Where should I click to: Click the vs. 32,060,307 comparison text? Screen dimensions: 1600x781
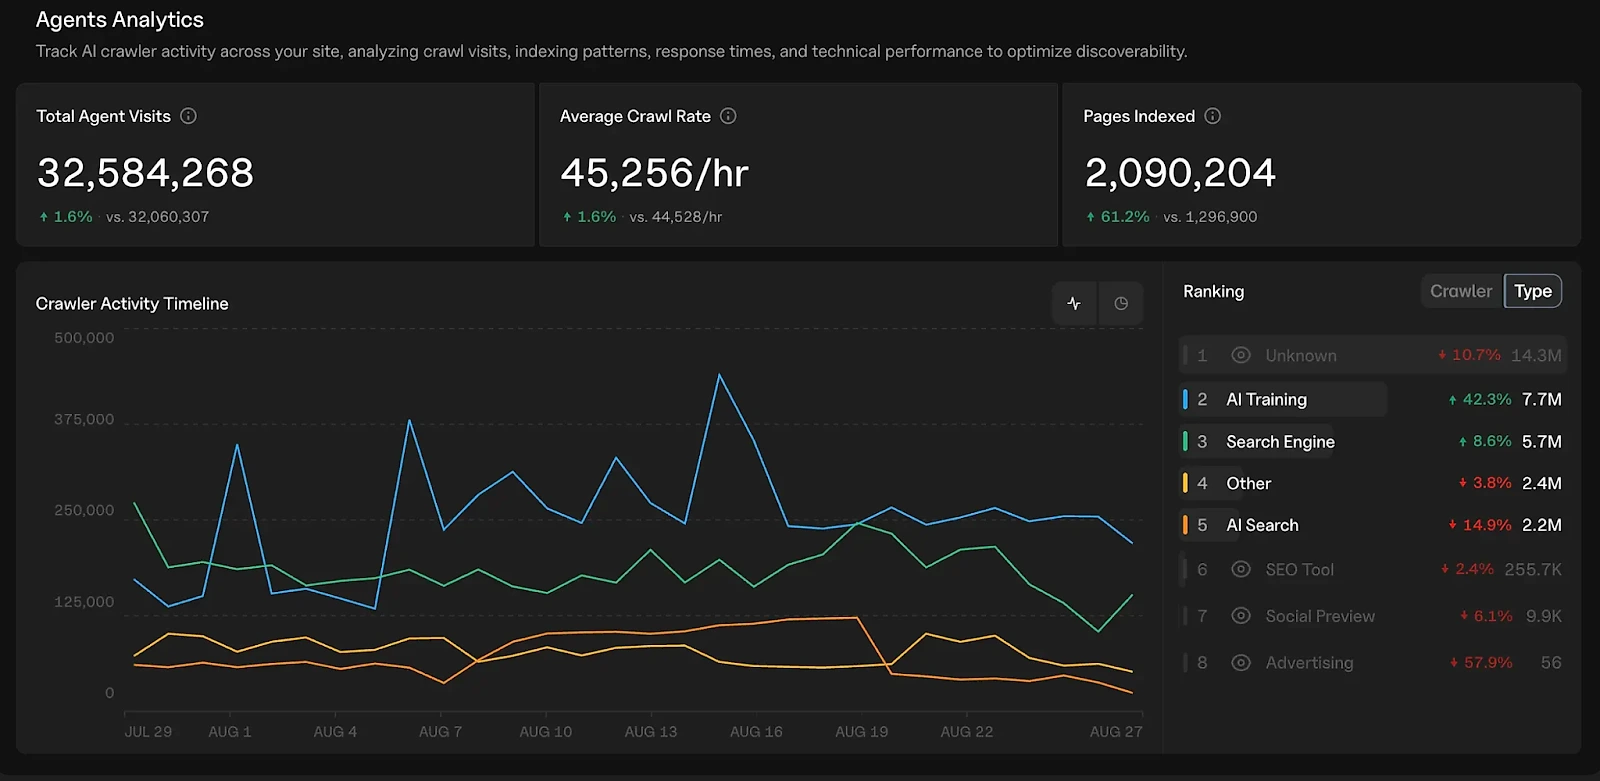(158, 216)
